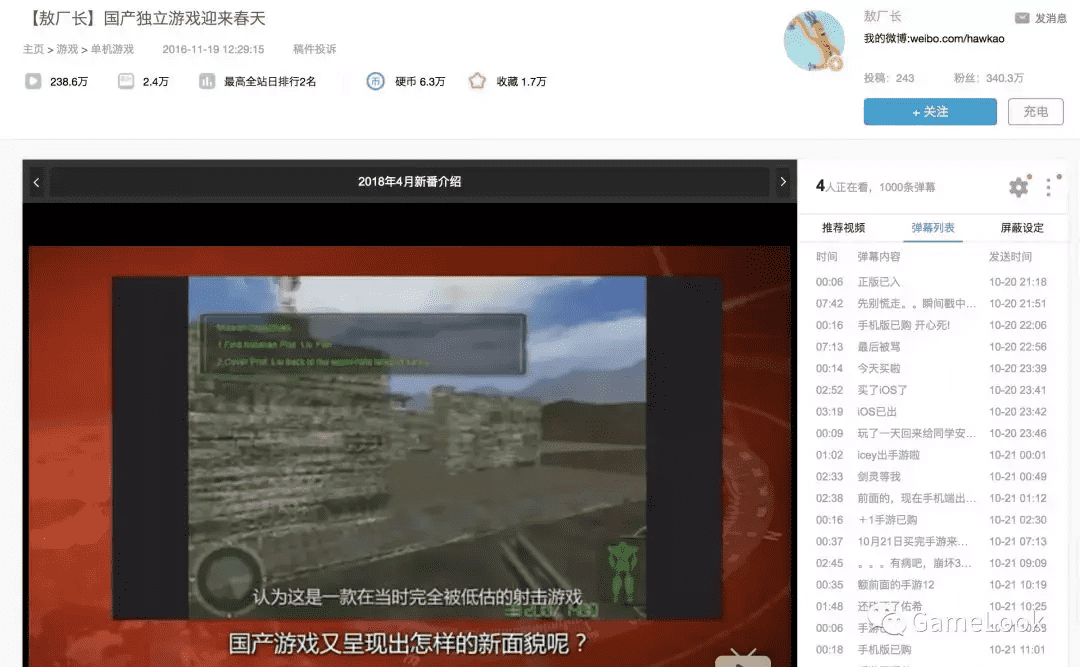Select the danmaku row starting 10月21日买完手游来

click(931, 542)
